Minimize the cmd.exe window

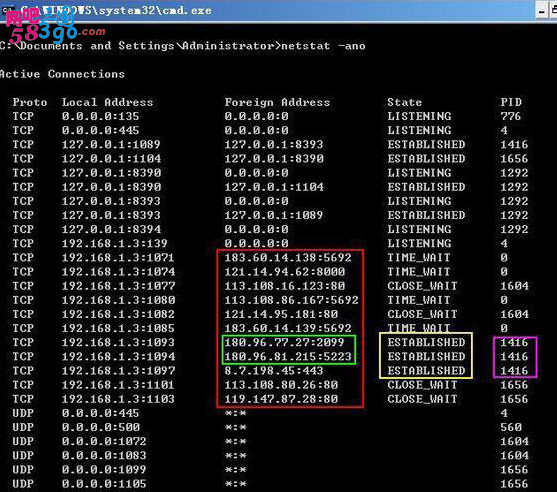tap(541, 11)
